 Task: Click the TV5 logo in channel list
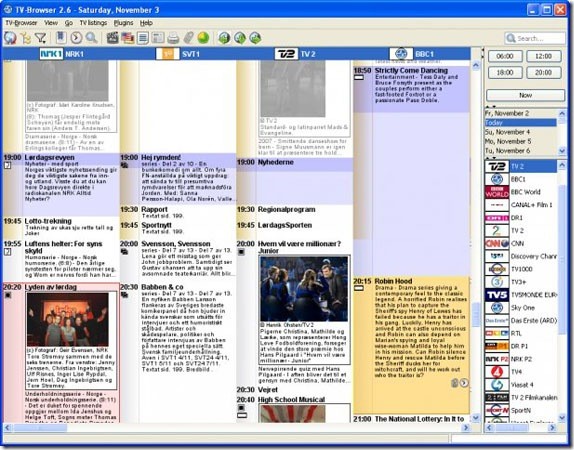497,295
